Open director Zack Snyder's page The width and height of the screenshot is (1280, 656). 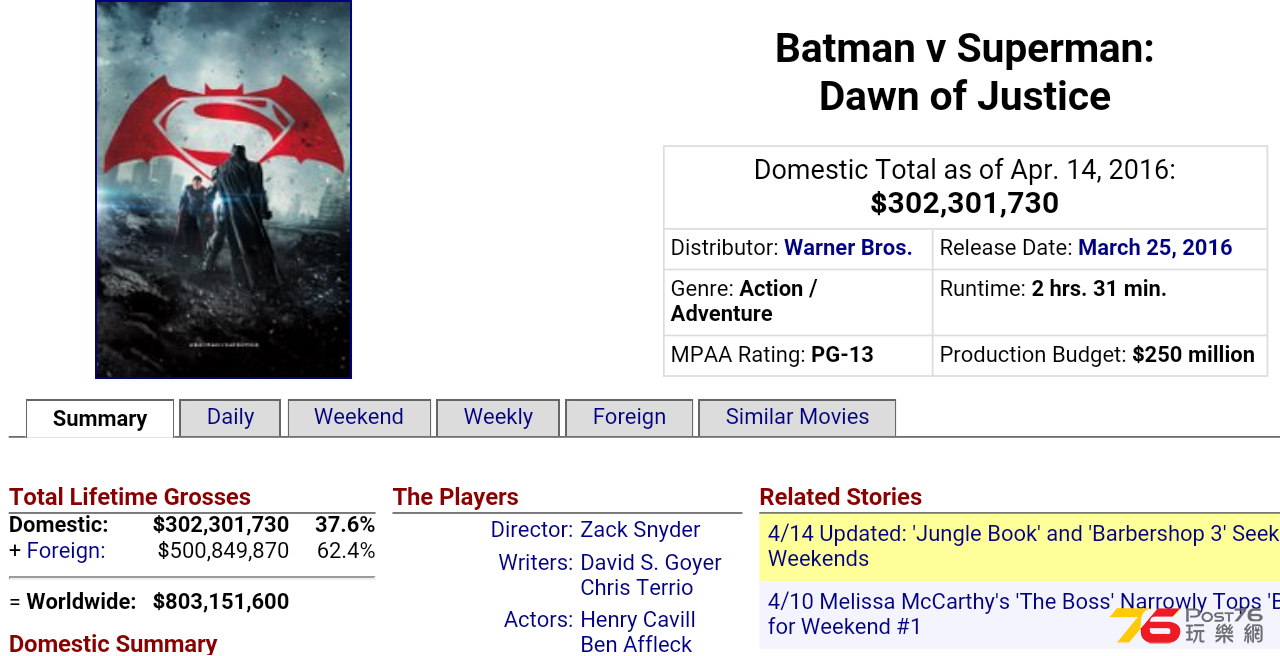click(x=640, y=530)
